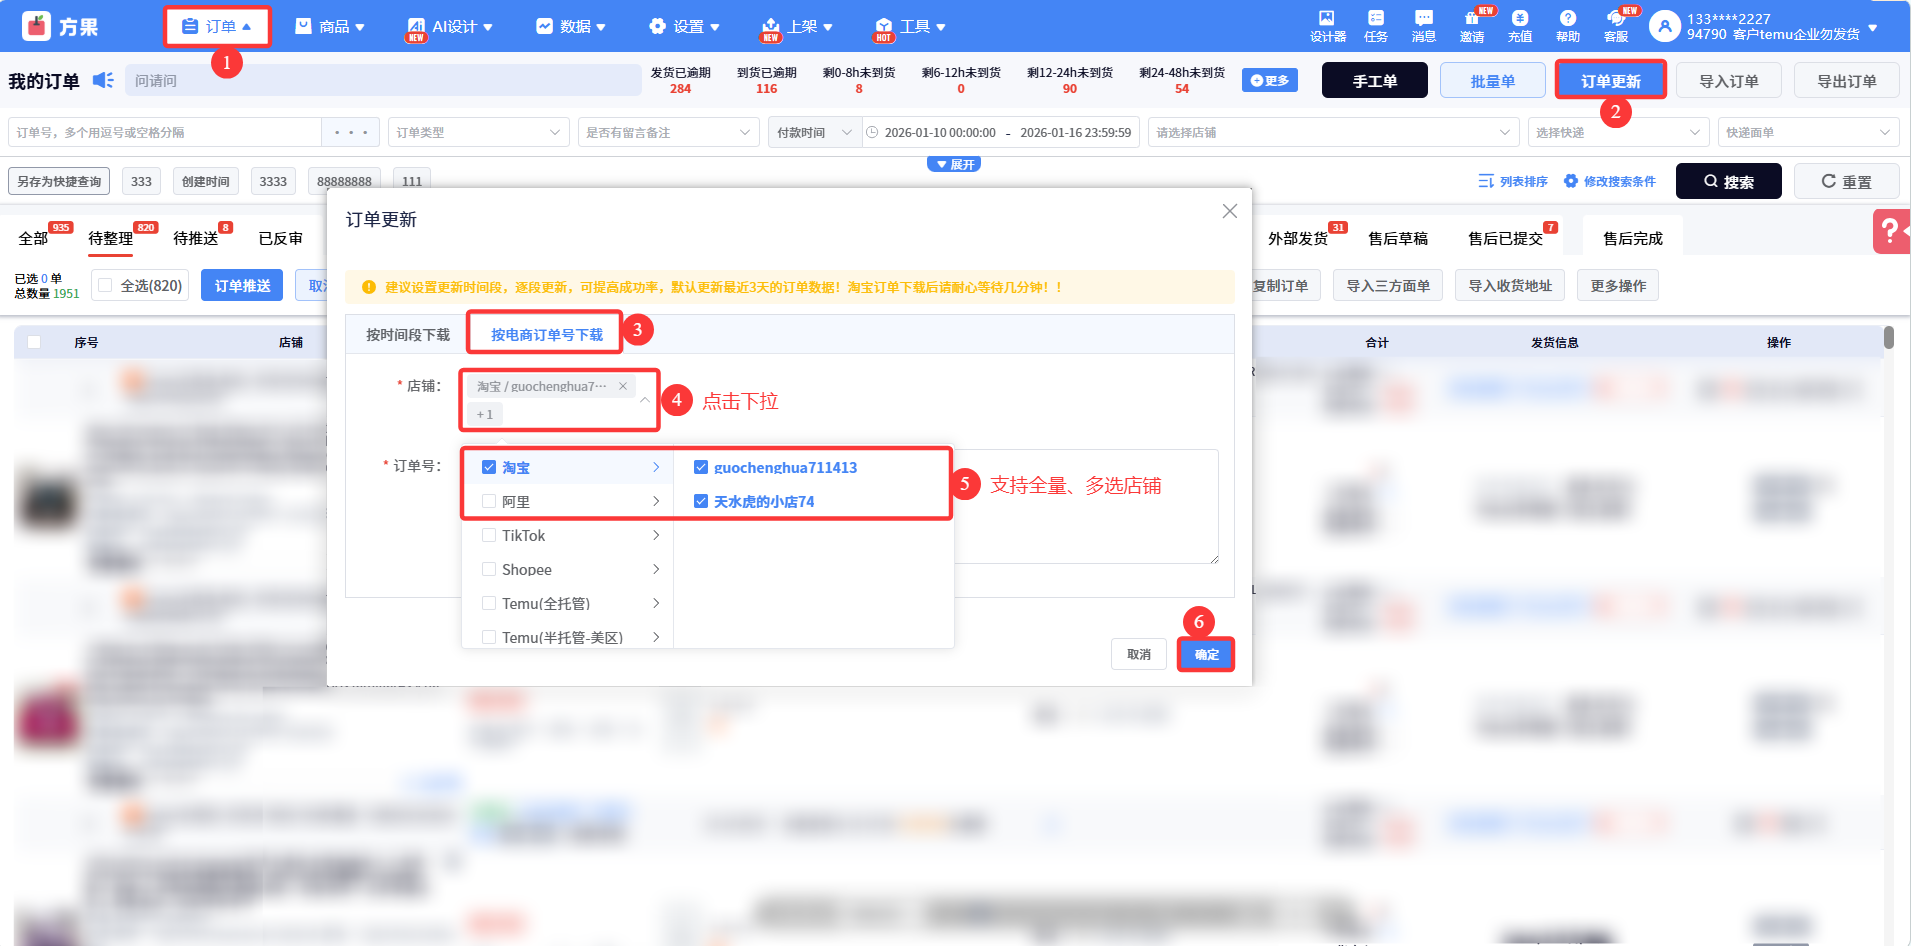Close the 订单更新 dialog
Screen dimensions: 1911x946
coord(1230,211)
